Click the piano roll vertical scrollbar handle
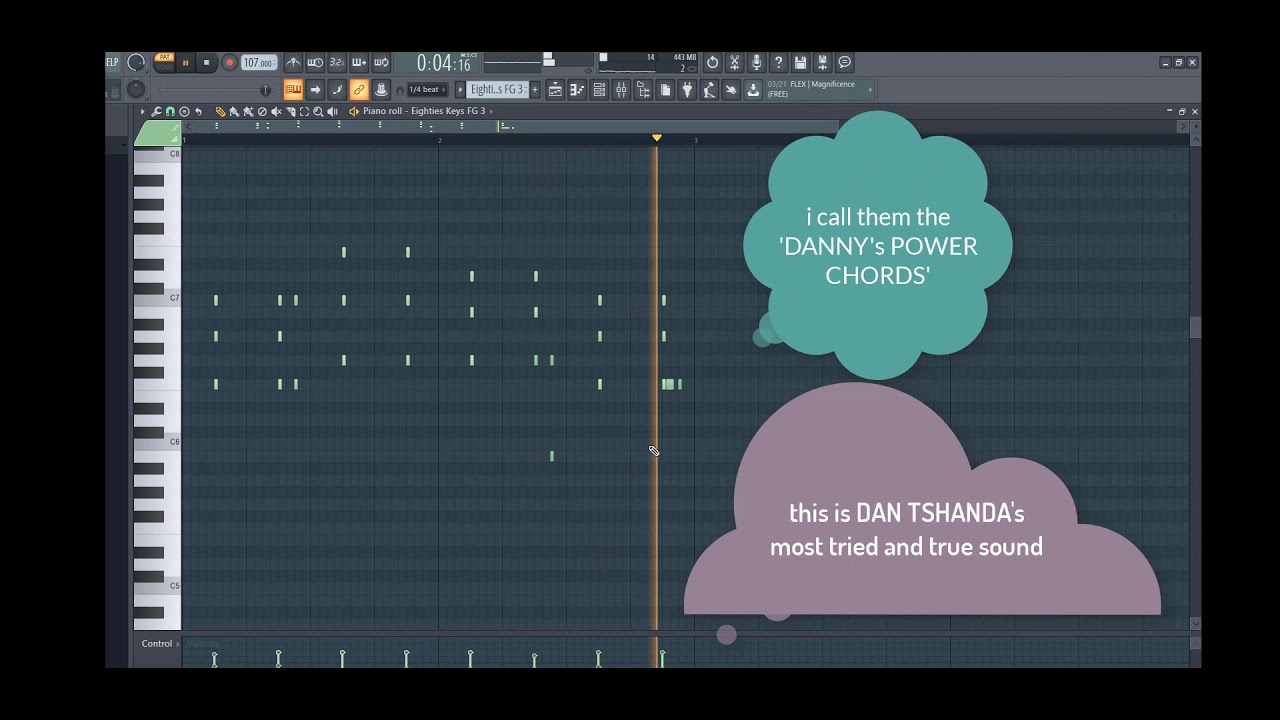1280x720 pixels. coord(1195,328)
